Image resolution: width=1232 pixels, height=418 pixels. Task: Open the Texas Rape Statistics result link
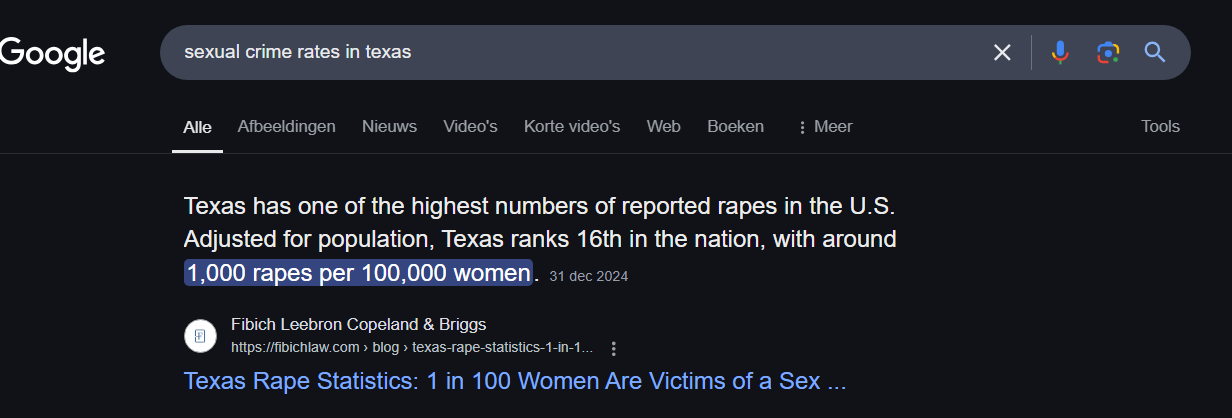[x=515, y=381]
